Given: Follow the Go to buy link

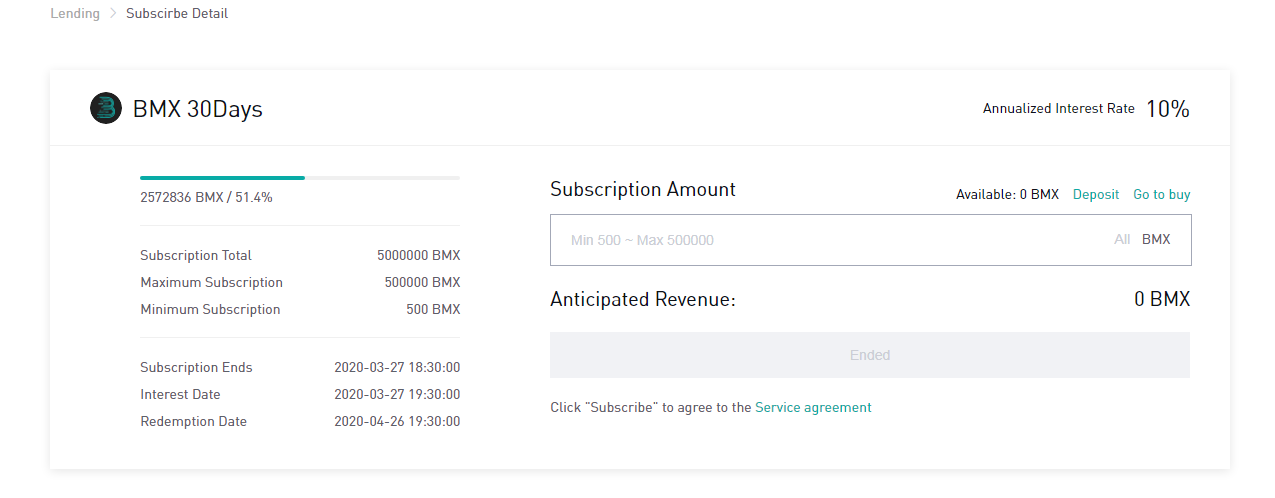Looking at the screenshot, I should pyautogui.click(x=1161, y=195).
